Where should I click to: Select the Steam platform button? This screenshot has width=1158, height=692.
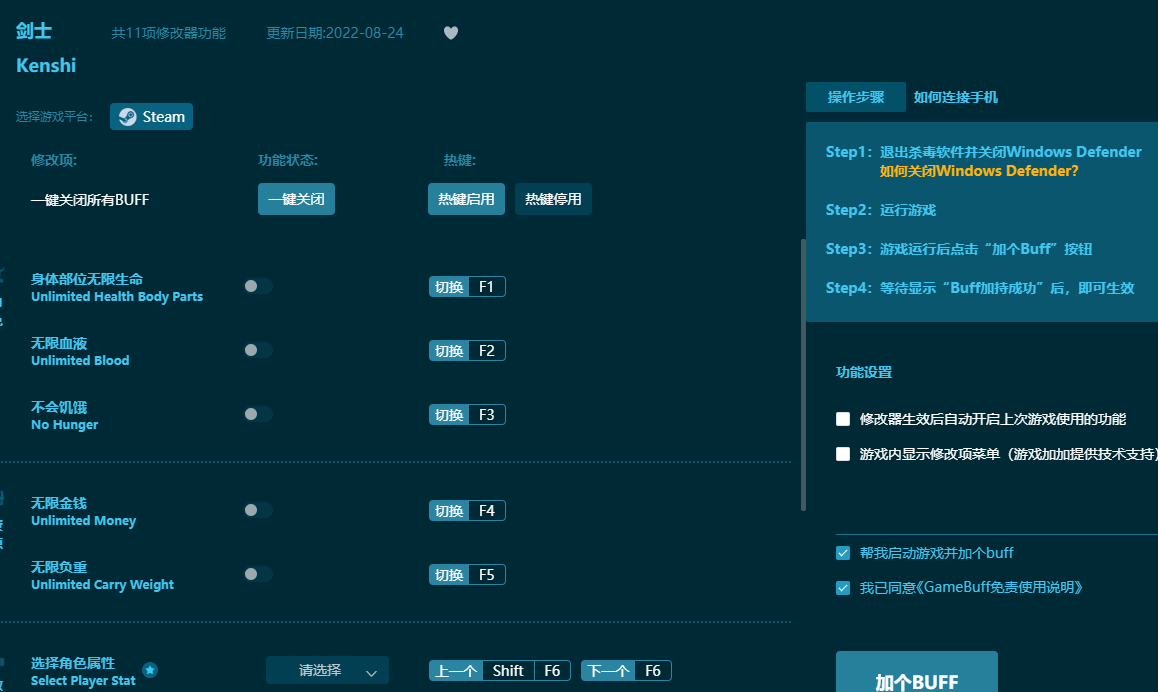click(x=151, y=117)
